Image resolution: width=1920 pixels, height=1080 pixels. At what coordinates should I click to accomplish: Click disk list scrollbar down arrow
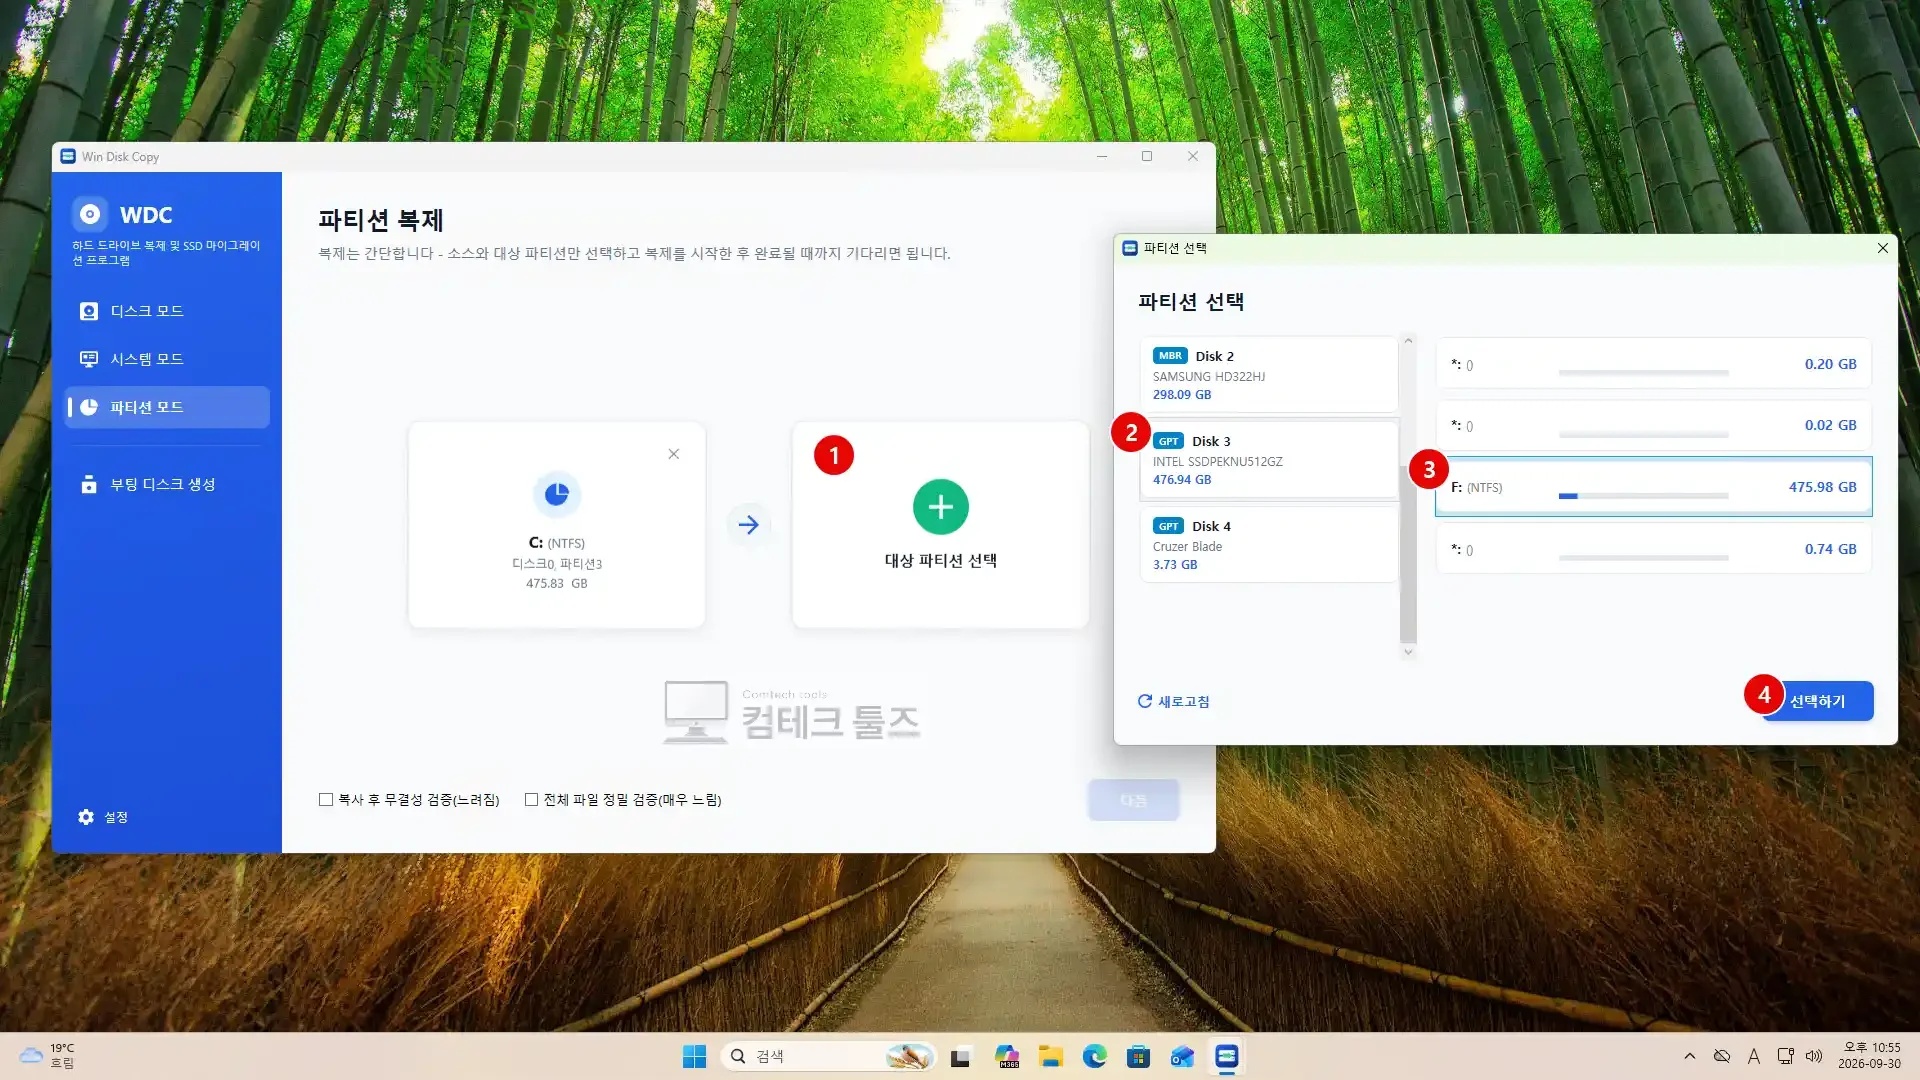(1408, 652)
